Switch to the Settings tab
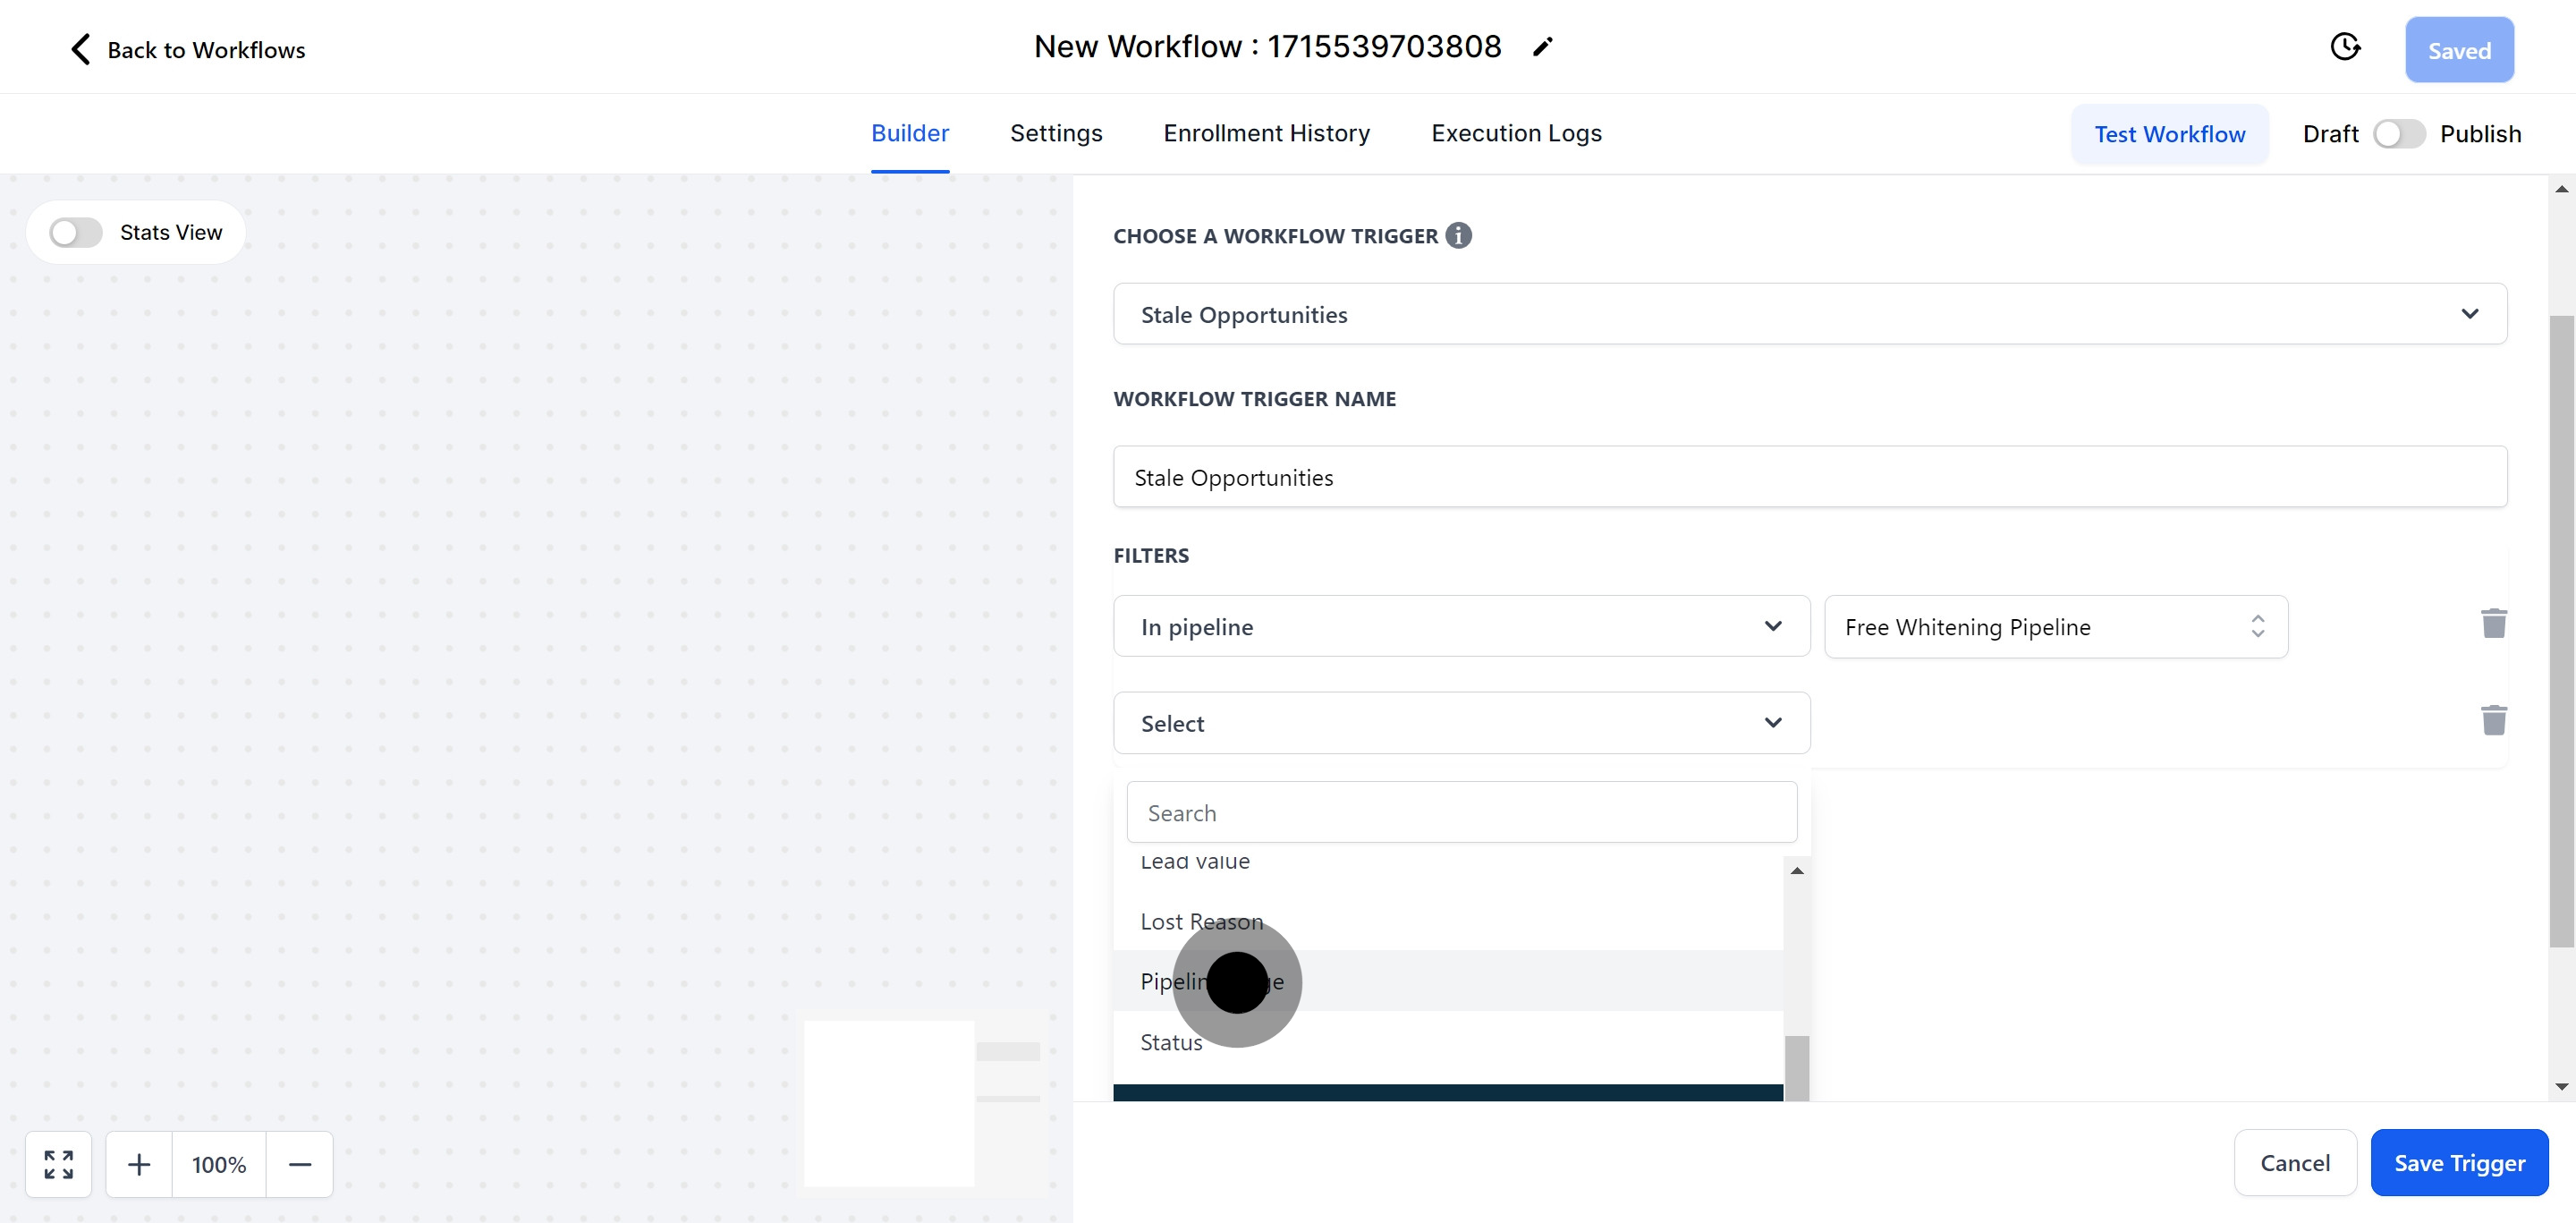Viewport: 2576px width, 1223px height. click(1056, 133)
